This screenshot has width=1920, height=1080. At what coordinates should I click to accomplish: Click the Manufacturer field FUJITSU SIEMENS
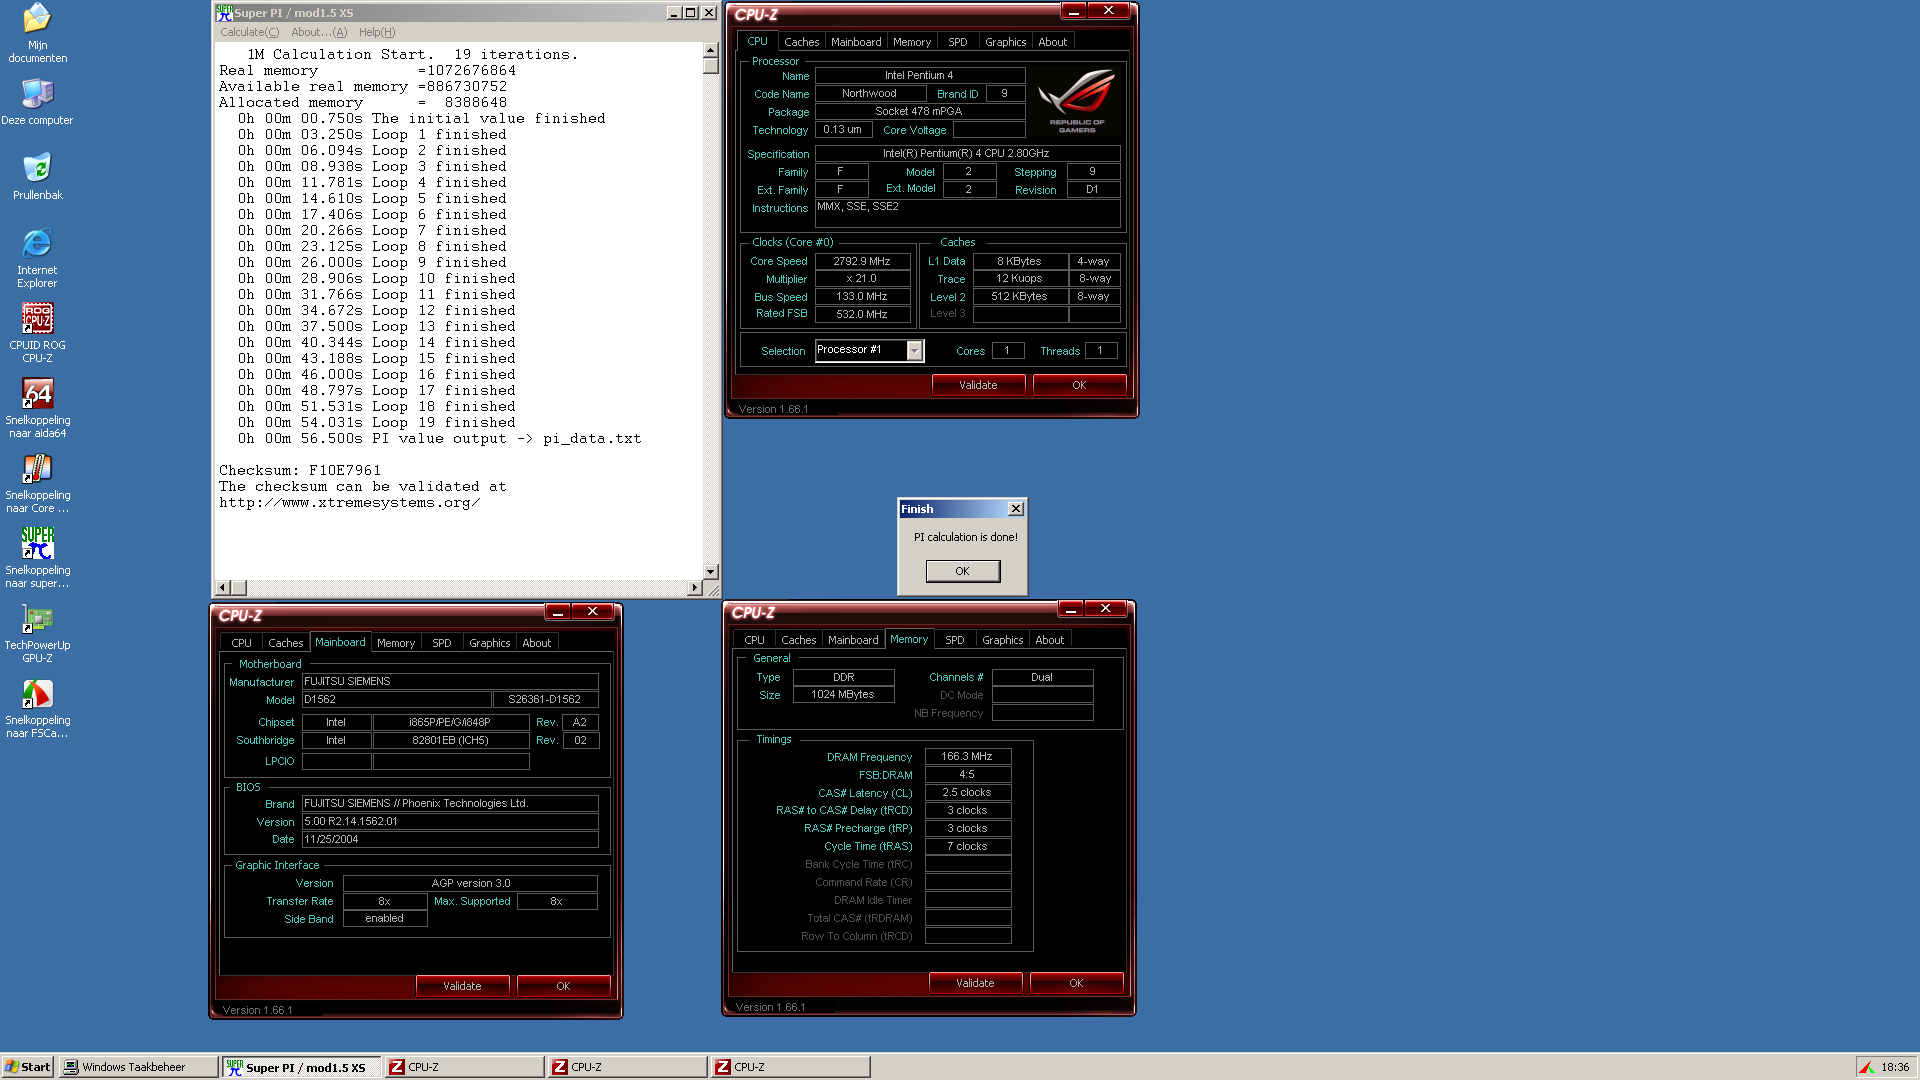click(450, 682)
